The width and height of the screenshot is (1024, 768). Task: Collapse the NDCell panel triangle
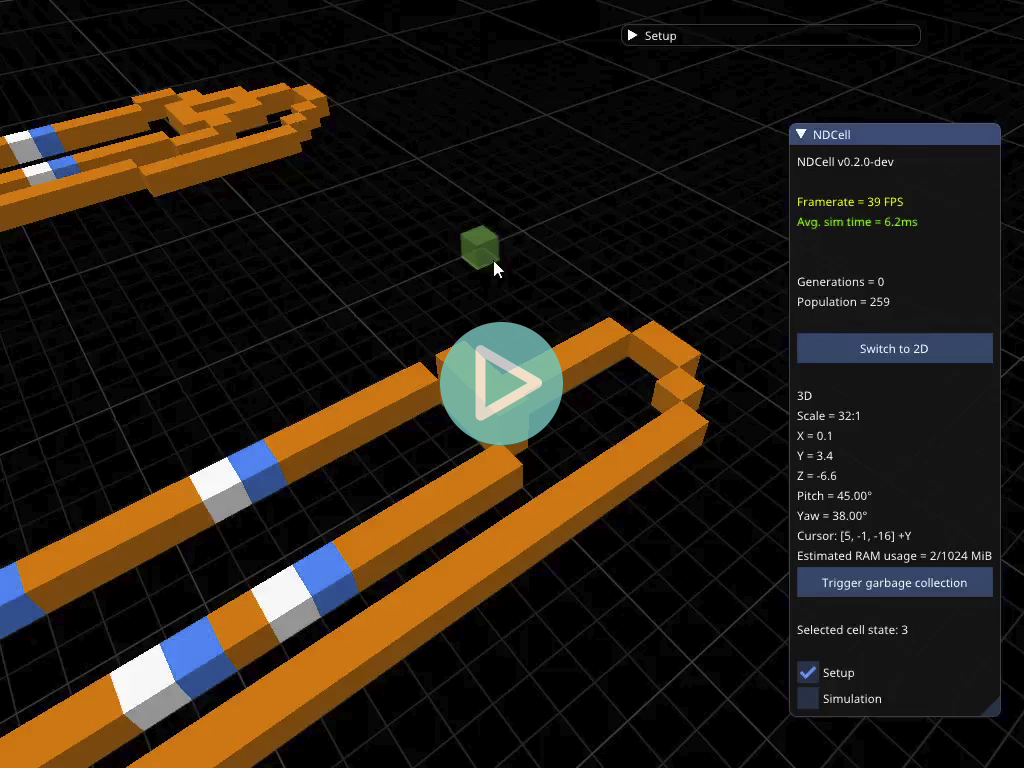point(801,134)
